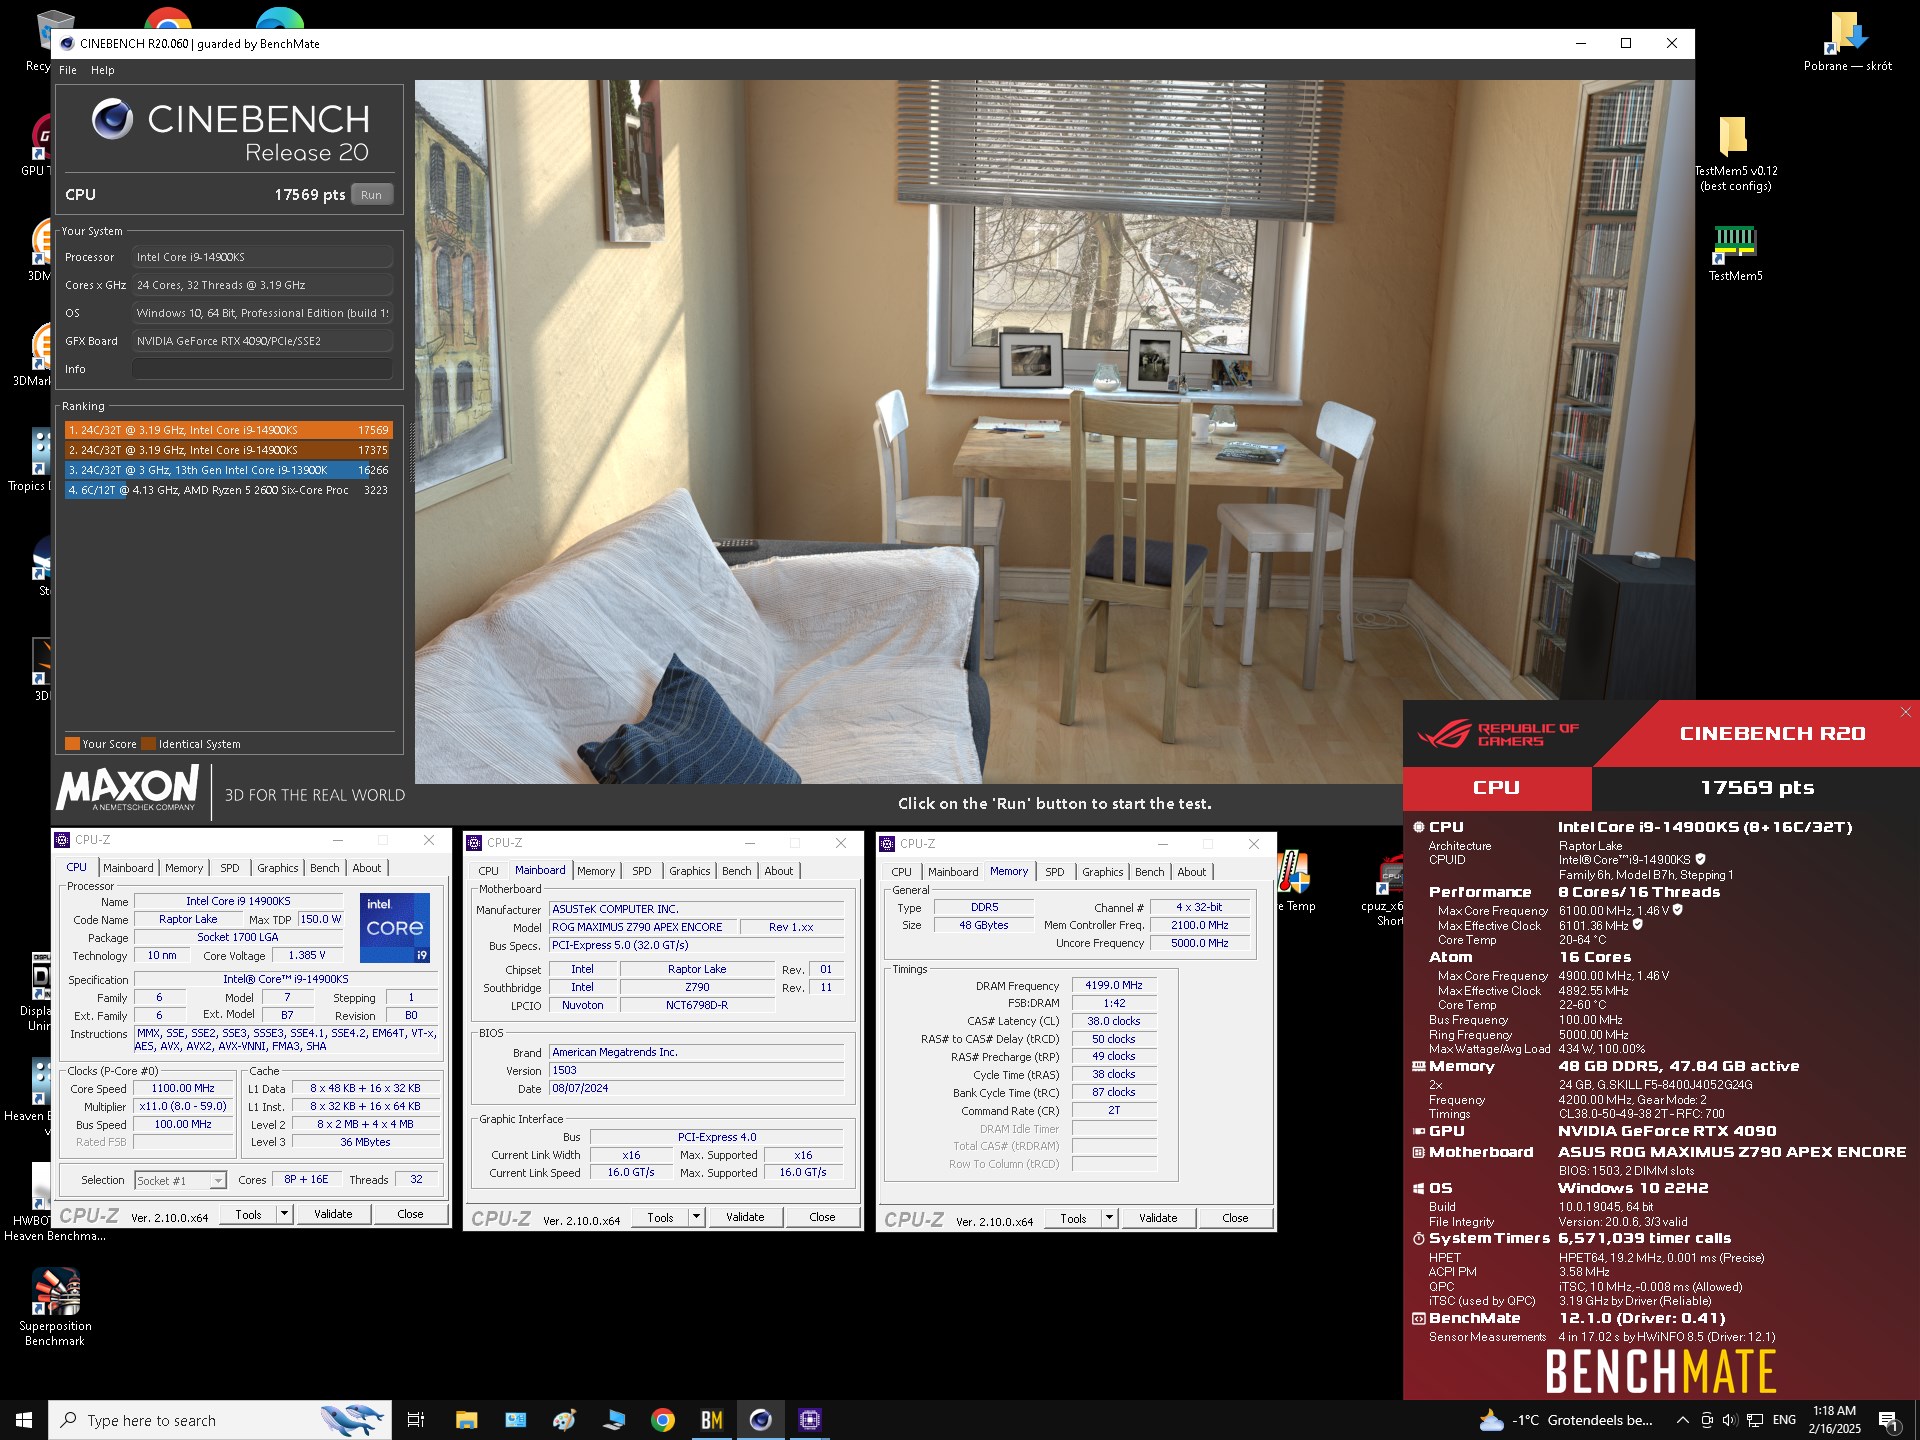Image resolution: width=1920 pixels, height=1440 pixels.
Task: Click Validate in CPU-Z CPU window
Action: [333, 1214]
